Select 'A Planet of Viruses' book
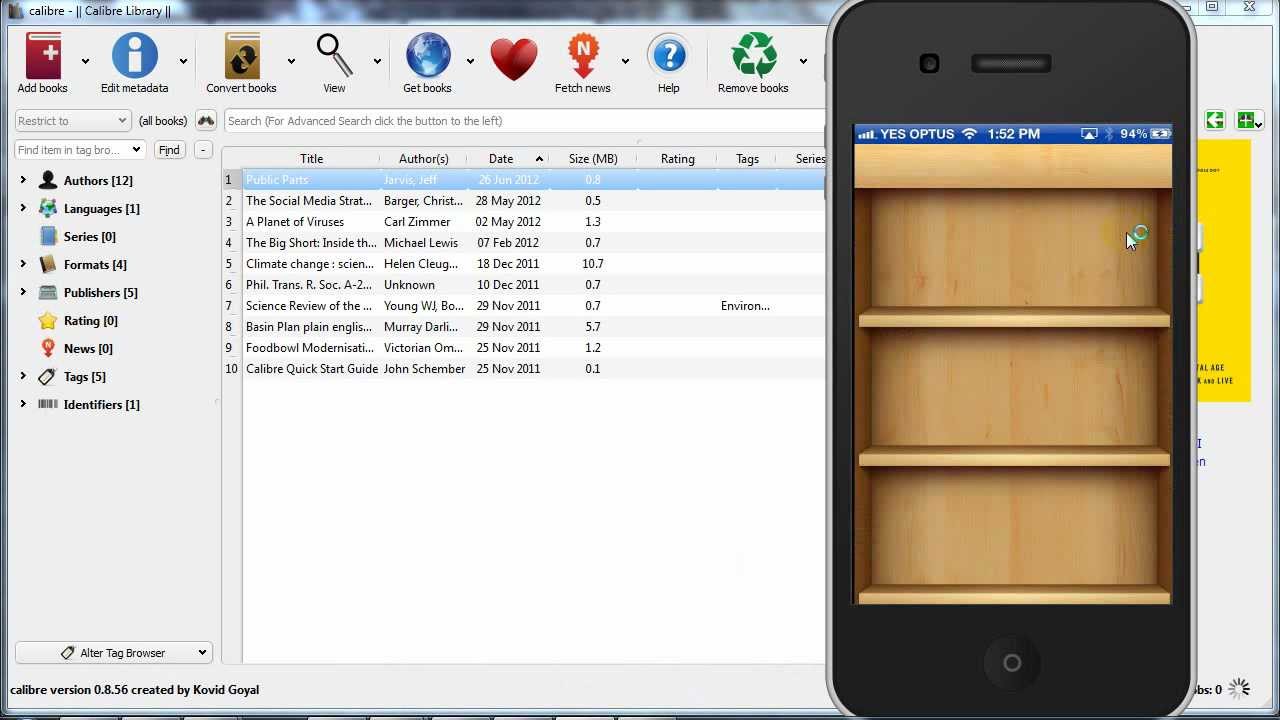Screen dimensions: 1280x720 tap(295, 222)
